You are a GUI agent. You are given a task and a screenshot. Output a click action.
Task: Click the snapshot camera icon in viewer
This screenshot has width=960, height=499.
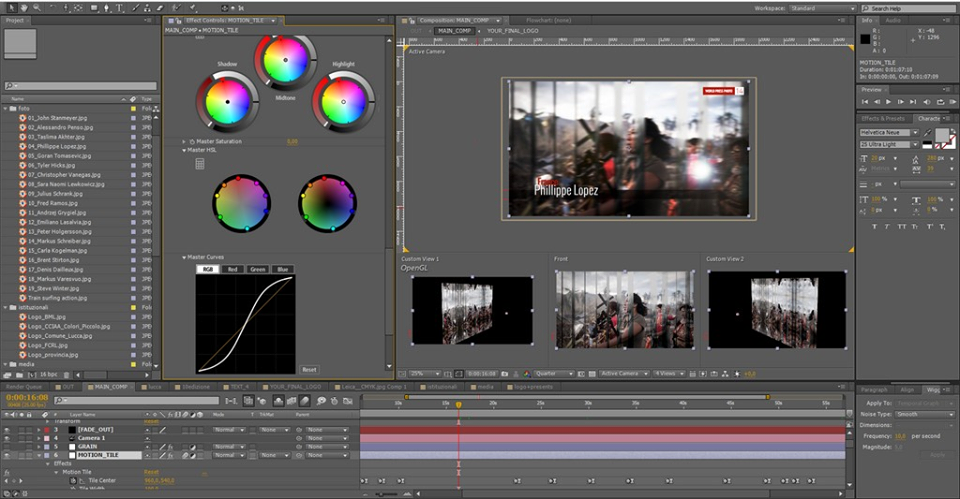point(504,373)
